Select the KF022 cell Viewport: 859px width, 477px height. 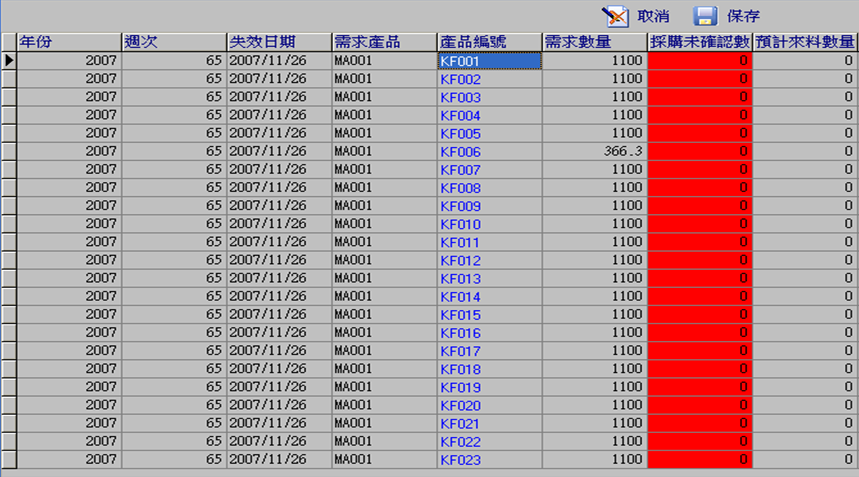[490, 441]
